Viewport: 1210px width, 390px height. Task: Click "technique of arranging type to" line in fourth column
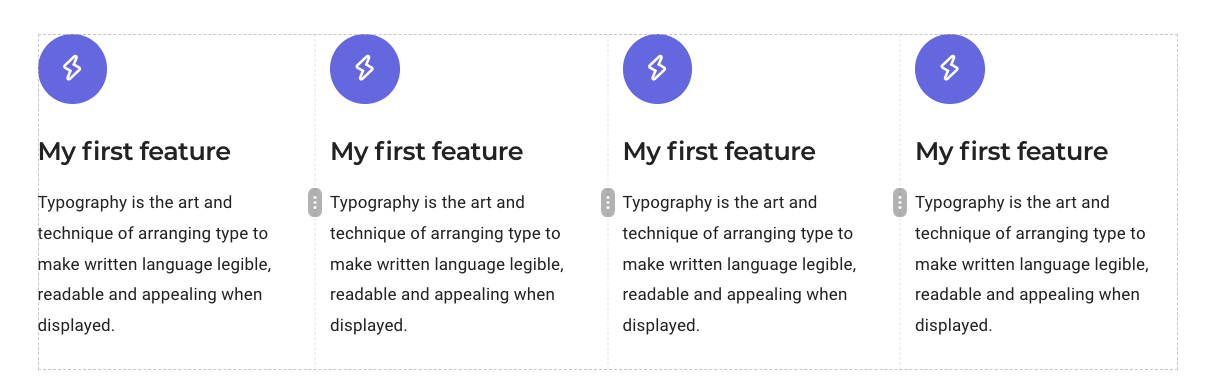tap(1030, 233)
